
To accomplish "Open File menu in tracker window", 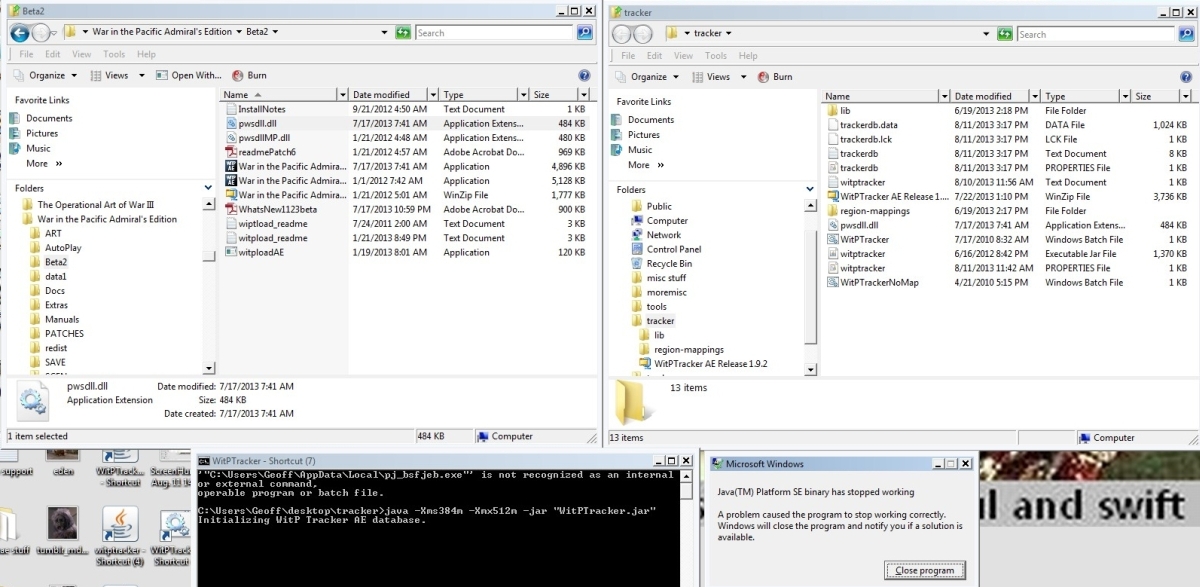I will pos(628,56).
